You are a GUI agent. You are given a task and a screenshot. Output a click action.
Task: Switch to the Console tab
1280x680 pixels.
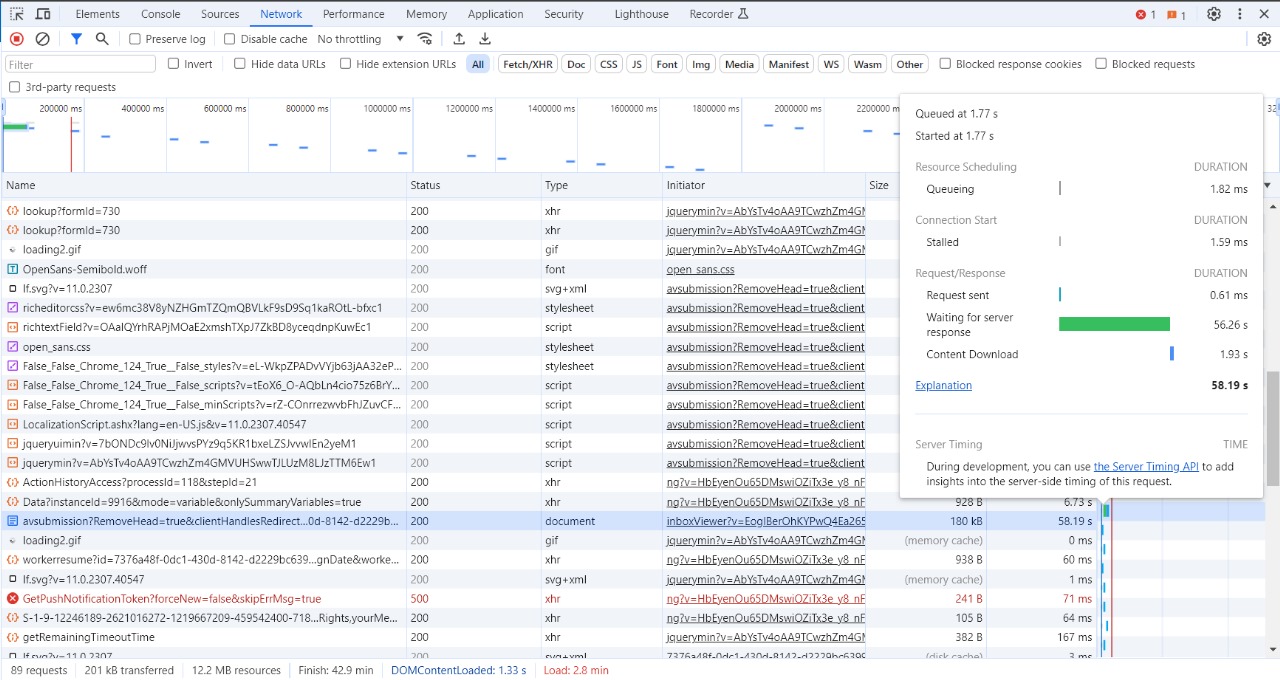tap(161, 14)
